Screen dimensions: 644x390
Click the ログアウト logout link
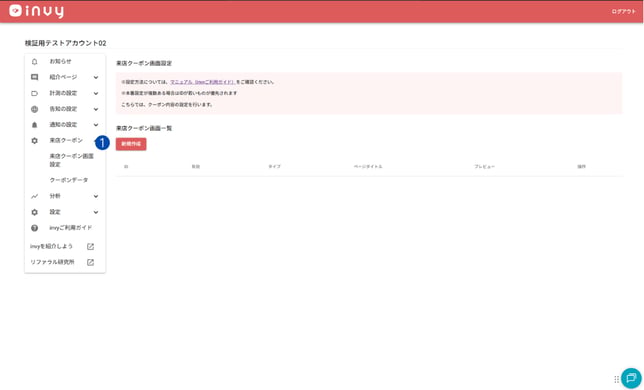(x=623, y=11)
